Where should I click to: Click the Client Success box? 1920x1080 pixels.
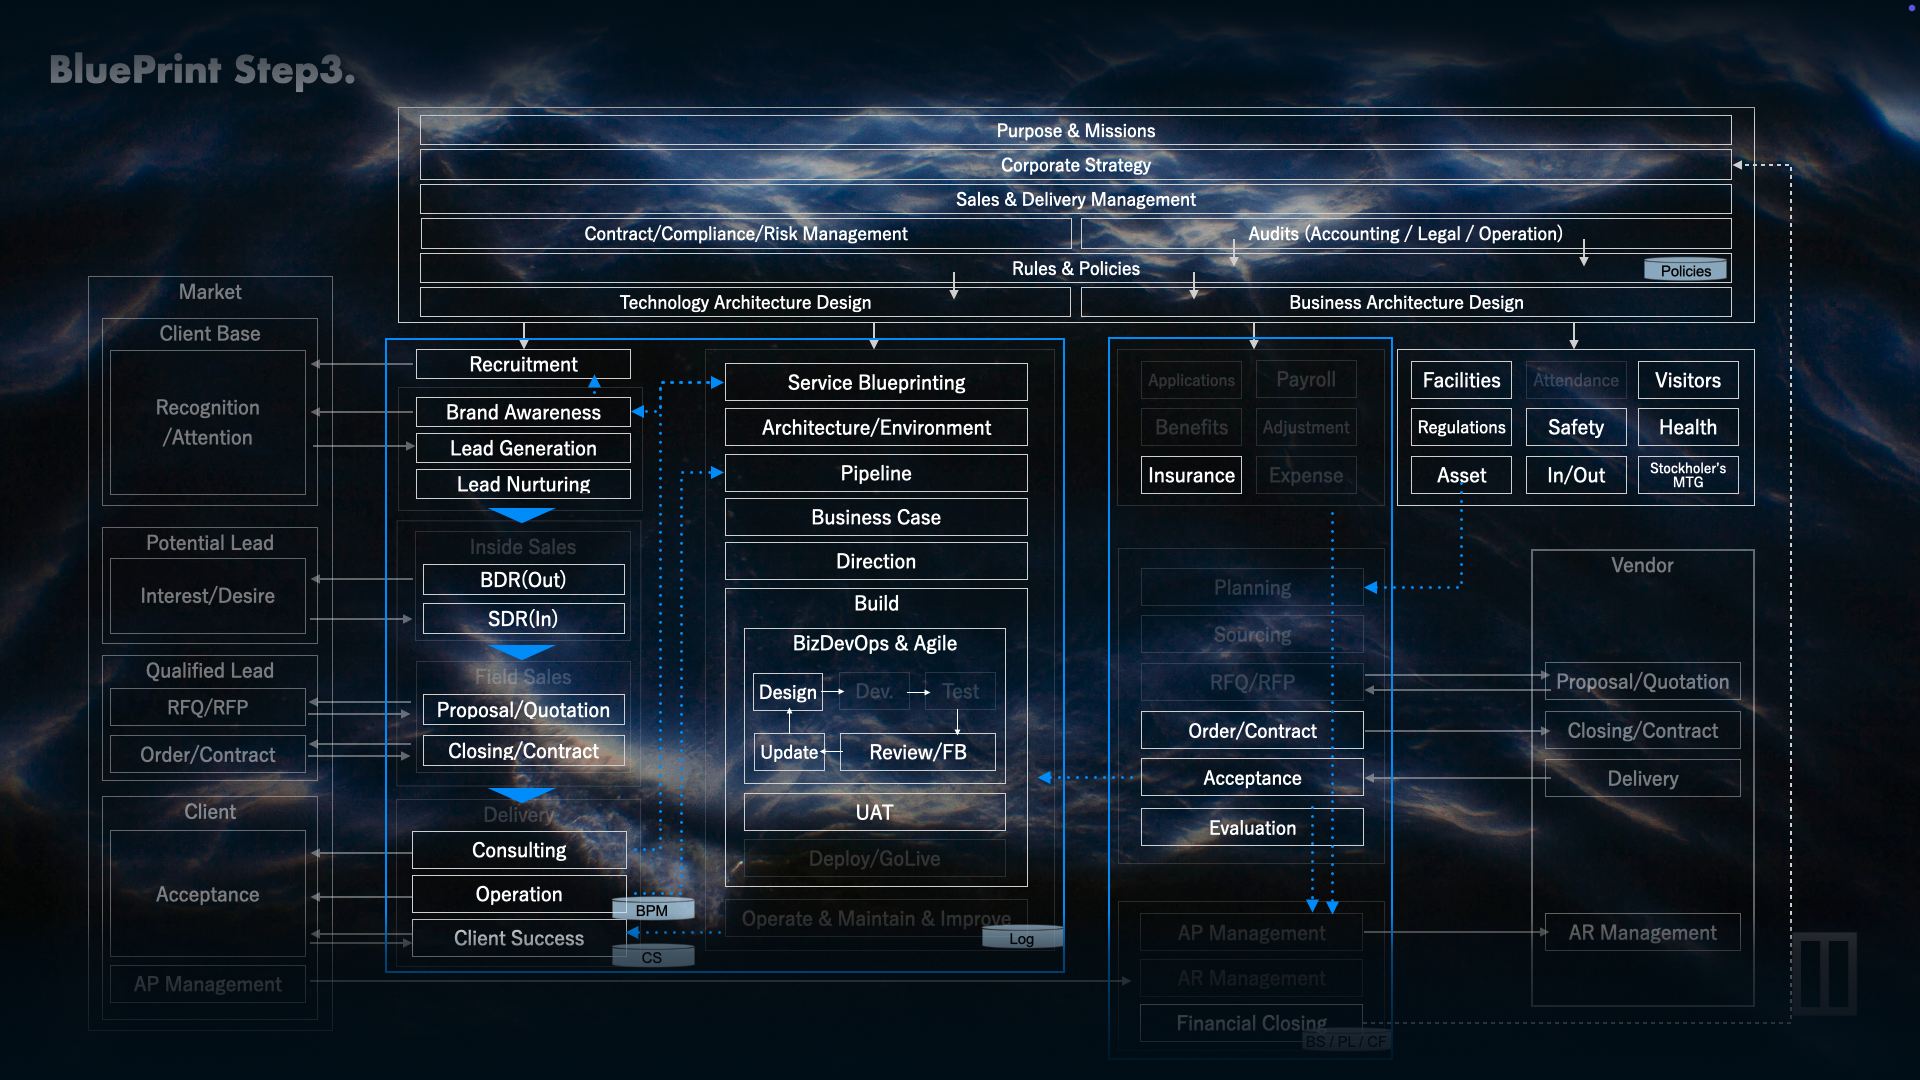(518, 938)
